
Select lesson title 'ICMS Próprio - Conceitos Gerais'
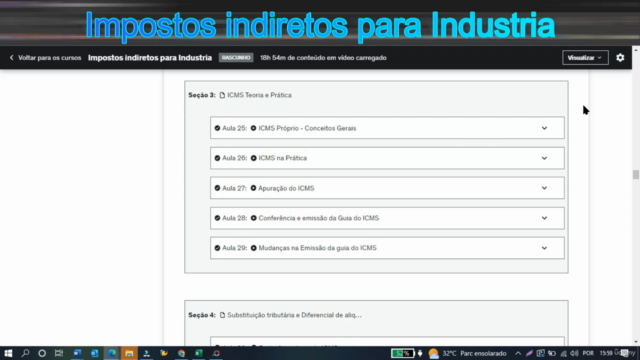307,128
